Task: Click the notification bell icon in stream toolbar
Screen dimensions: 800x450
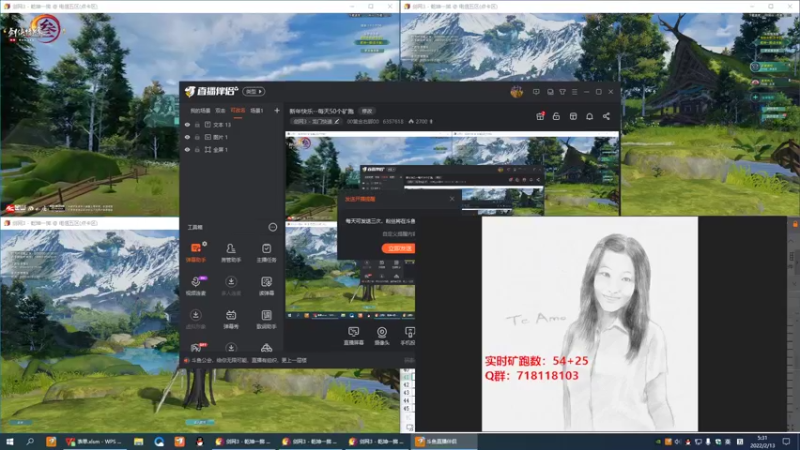Action: (x=589, y=116)
